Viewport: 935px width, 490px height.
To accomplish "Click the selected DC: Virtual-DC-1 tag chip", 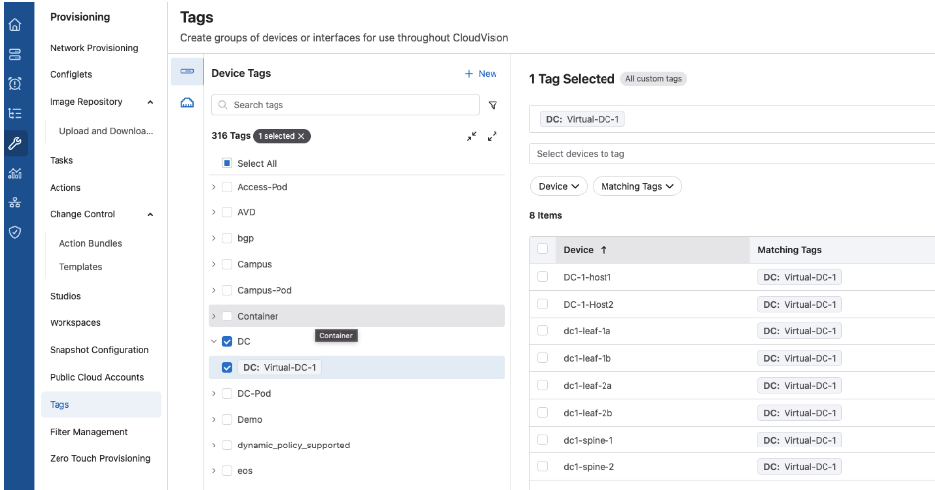I will (x=582, y=119).
